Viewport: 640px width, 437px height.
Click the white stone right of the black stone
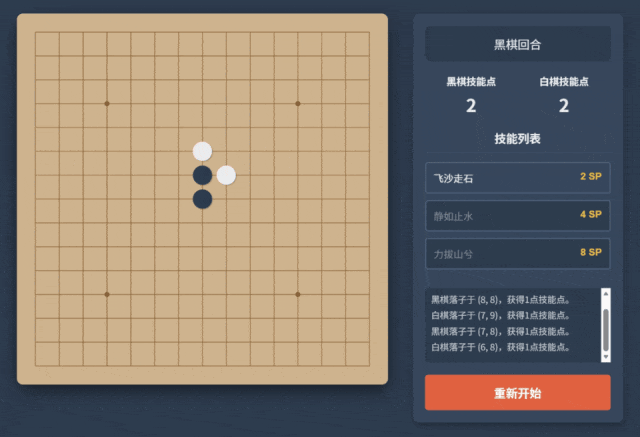[226, 175]
